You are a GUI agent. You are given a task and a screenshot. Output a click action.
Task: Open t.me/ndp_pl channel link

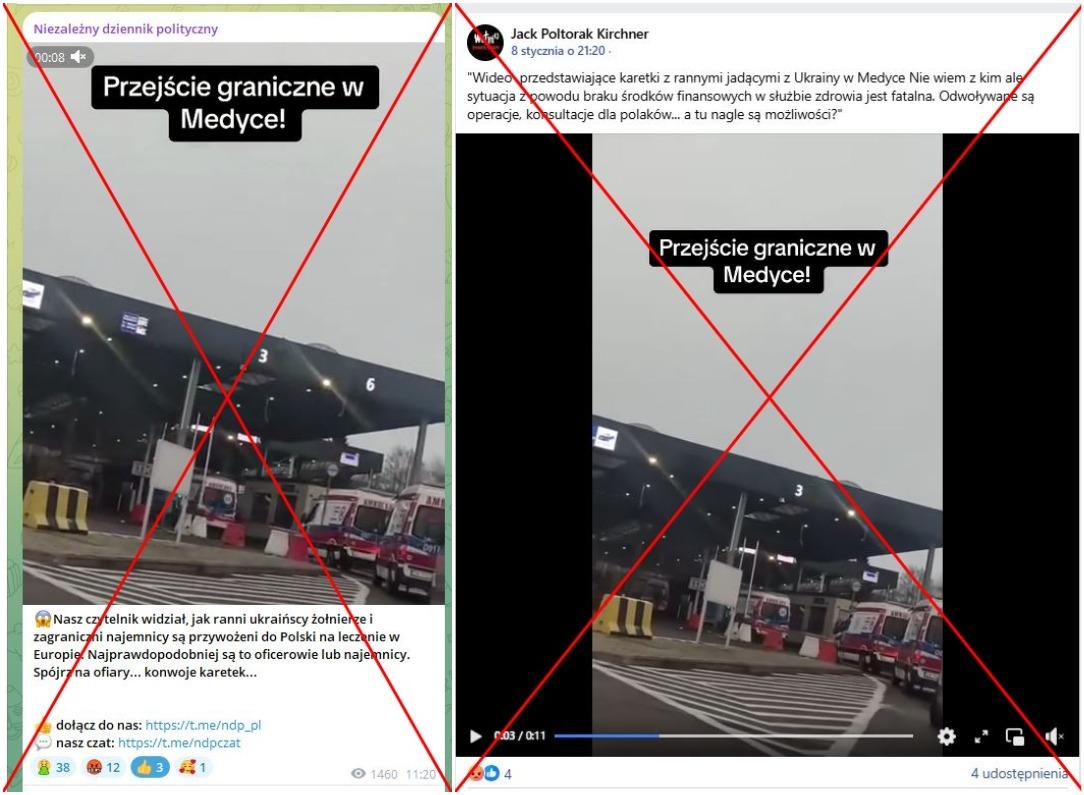coord(203,725)
